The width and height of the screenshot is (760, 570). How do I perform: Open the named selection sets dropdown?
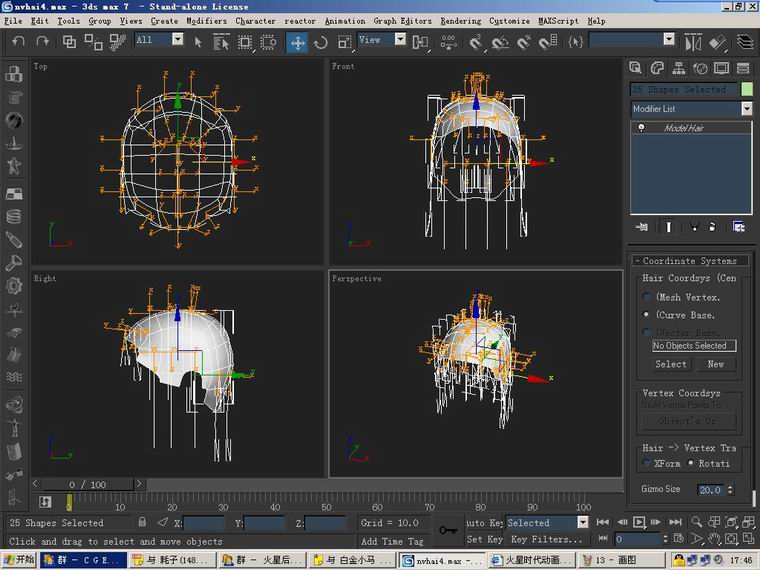coord(669,39)
